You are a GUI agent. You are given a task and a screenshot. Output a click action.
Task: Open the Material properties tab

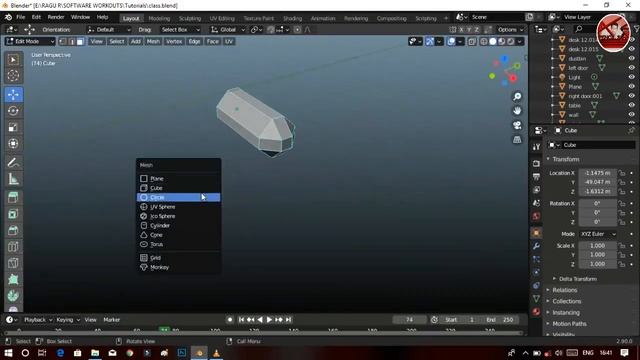(536, 312)
